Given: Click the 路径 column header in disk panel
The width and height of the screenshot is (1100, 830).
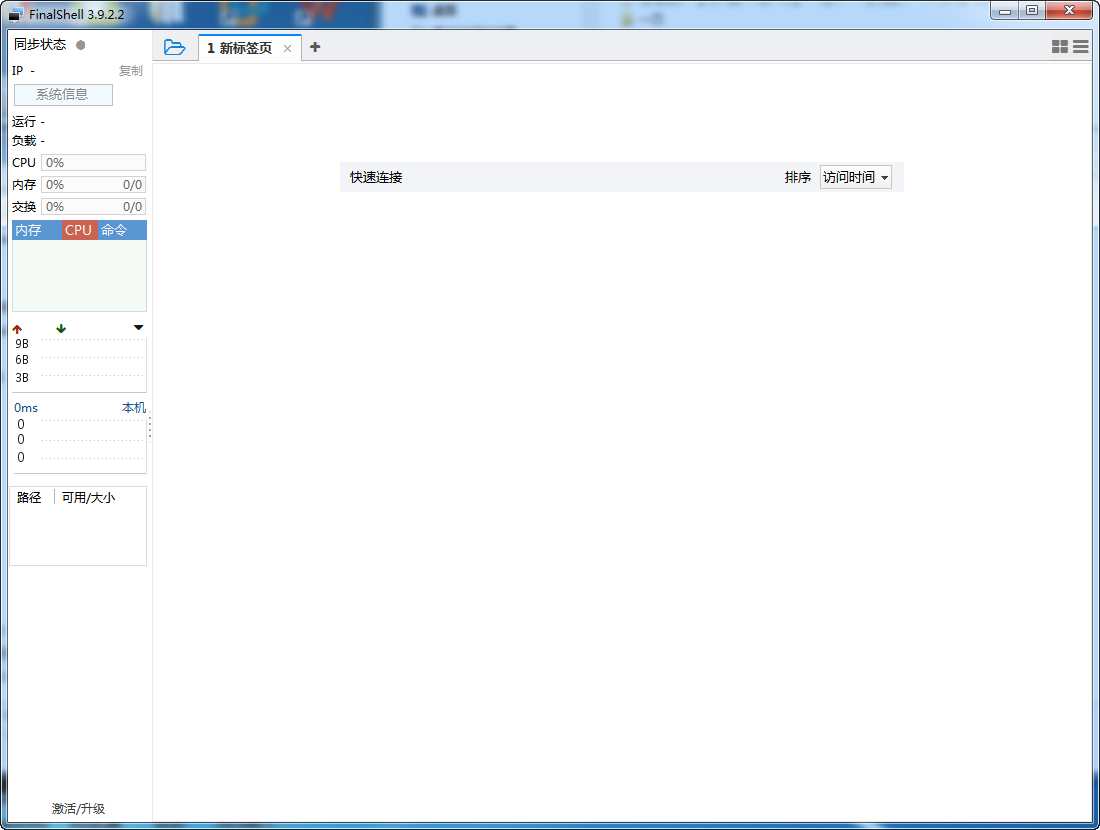Looking at the screenshot, I should click(x=28, y=497).
